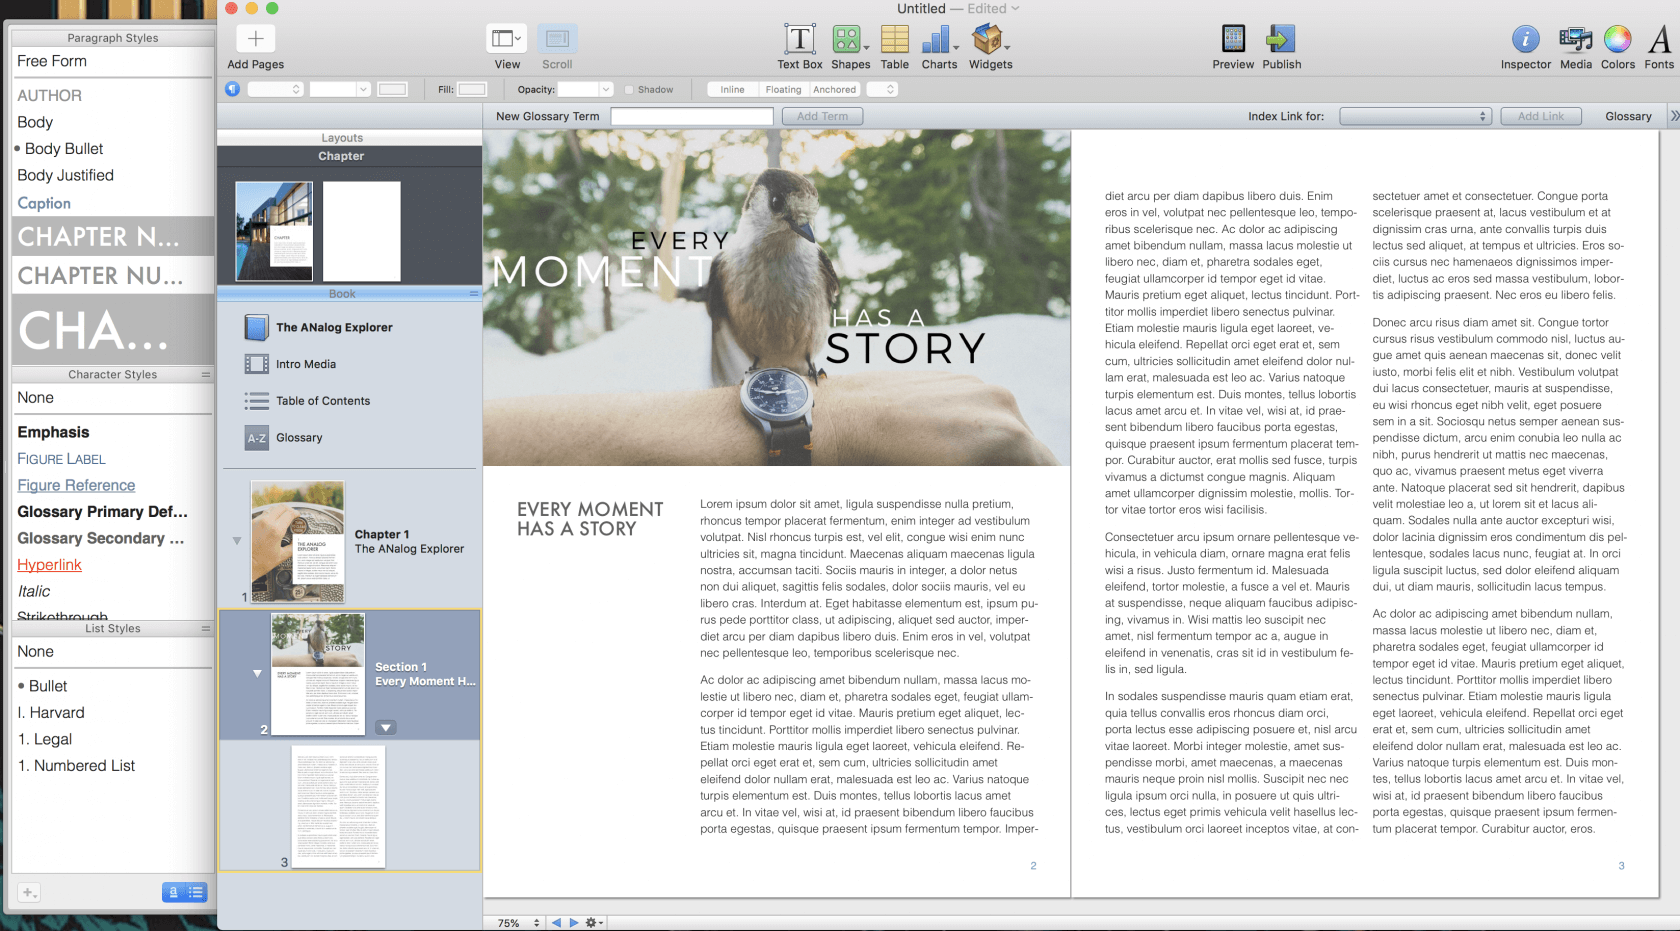
Task: Toggle character styles view button
Action: click(x=173, y=892)
